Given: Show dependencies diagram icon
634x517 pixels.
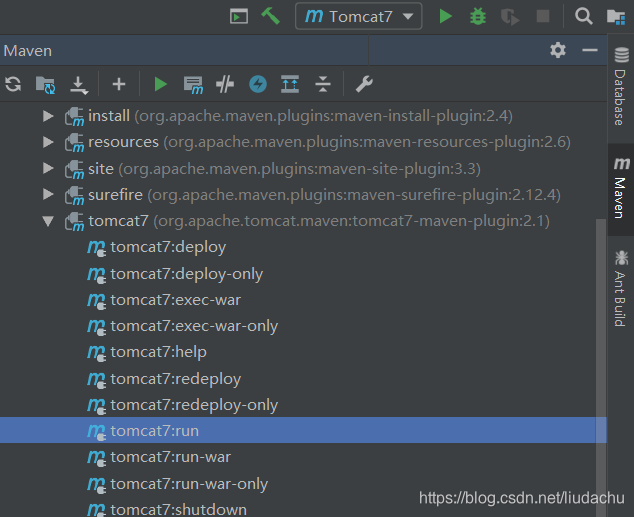Looking at the screenshot, I should click(x=290, y=84).
